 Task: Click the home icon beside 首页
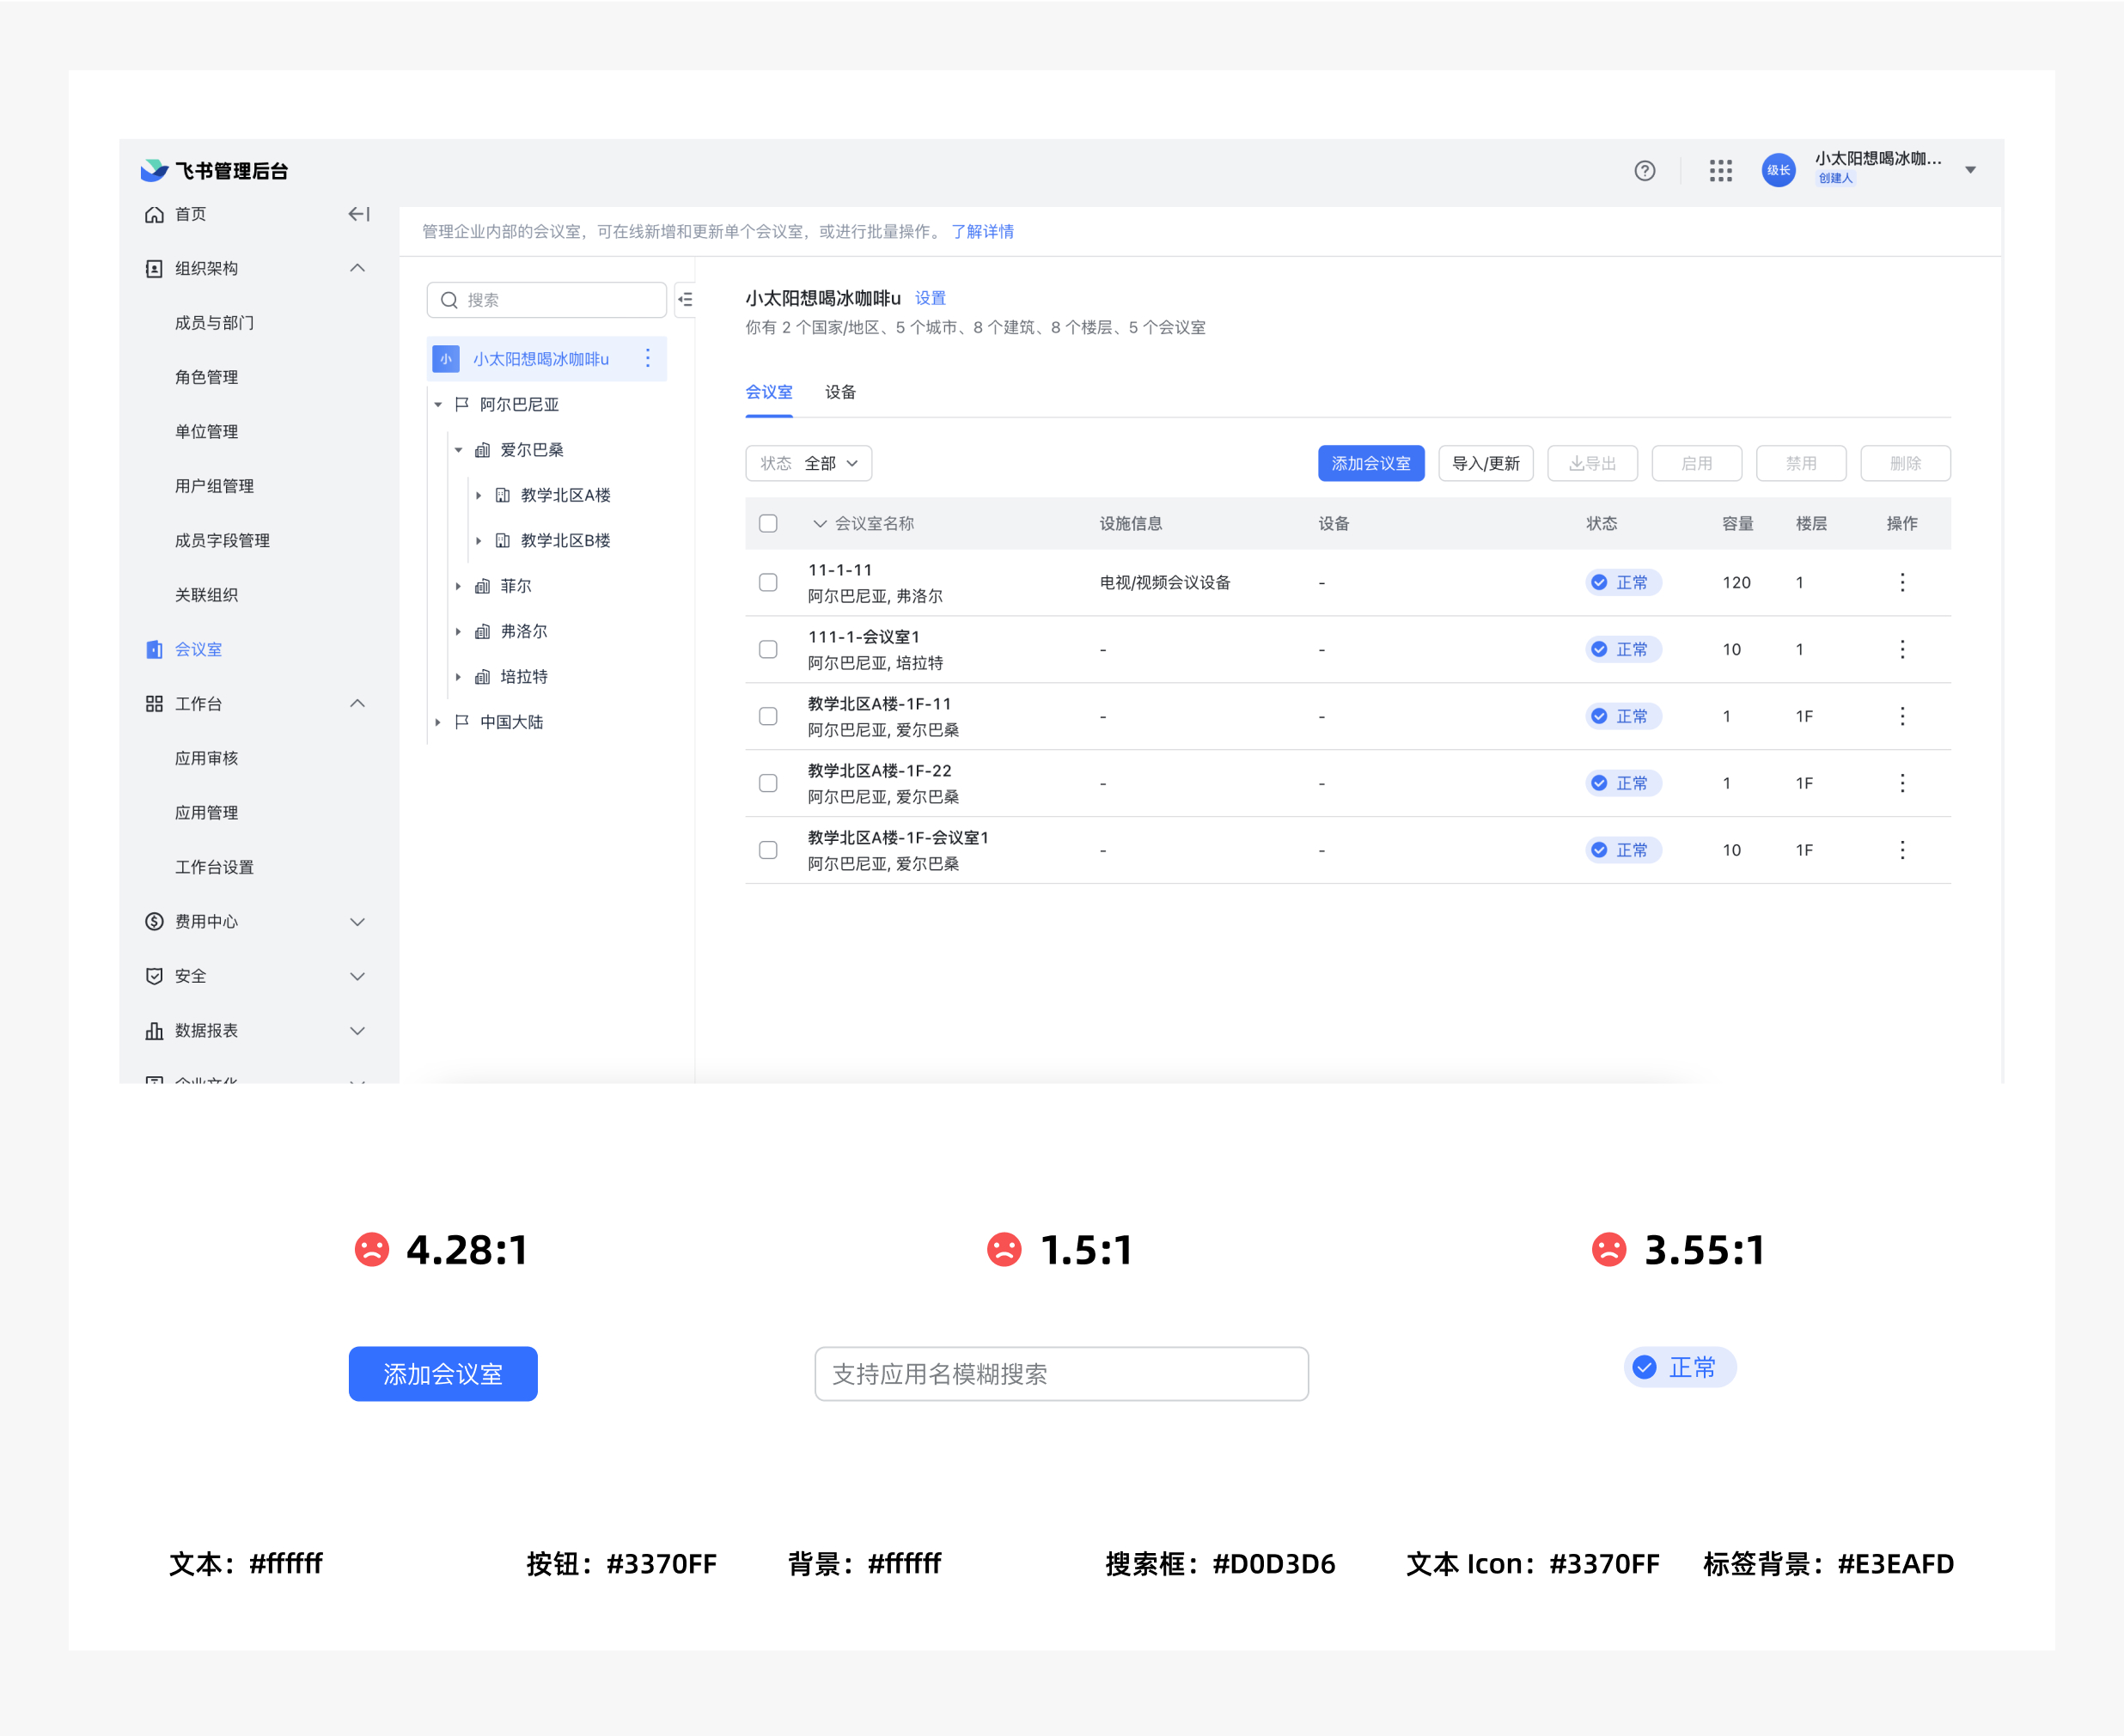click(154, 214)
